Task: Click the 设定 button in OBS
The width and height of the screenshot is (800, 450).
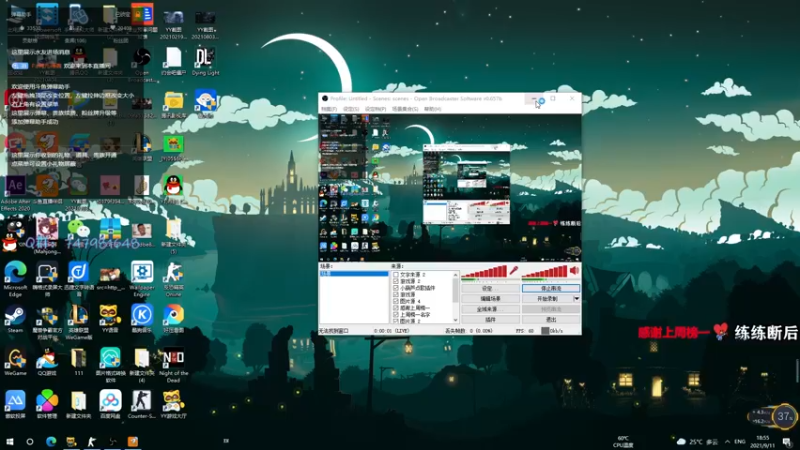Action: tap(490, 288)
